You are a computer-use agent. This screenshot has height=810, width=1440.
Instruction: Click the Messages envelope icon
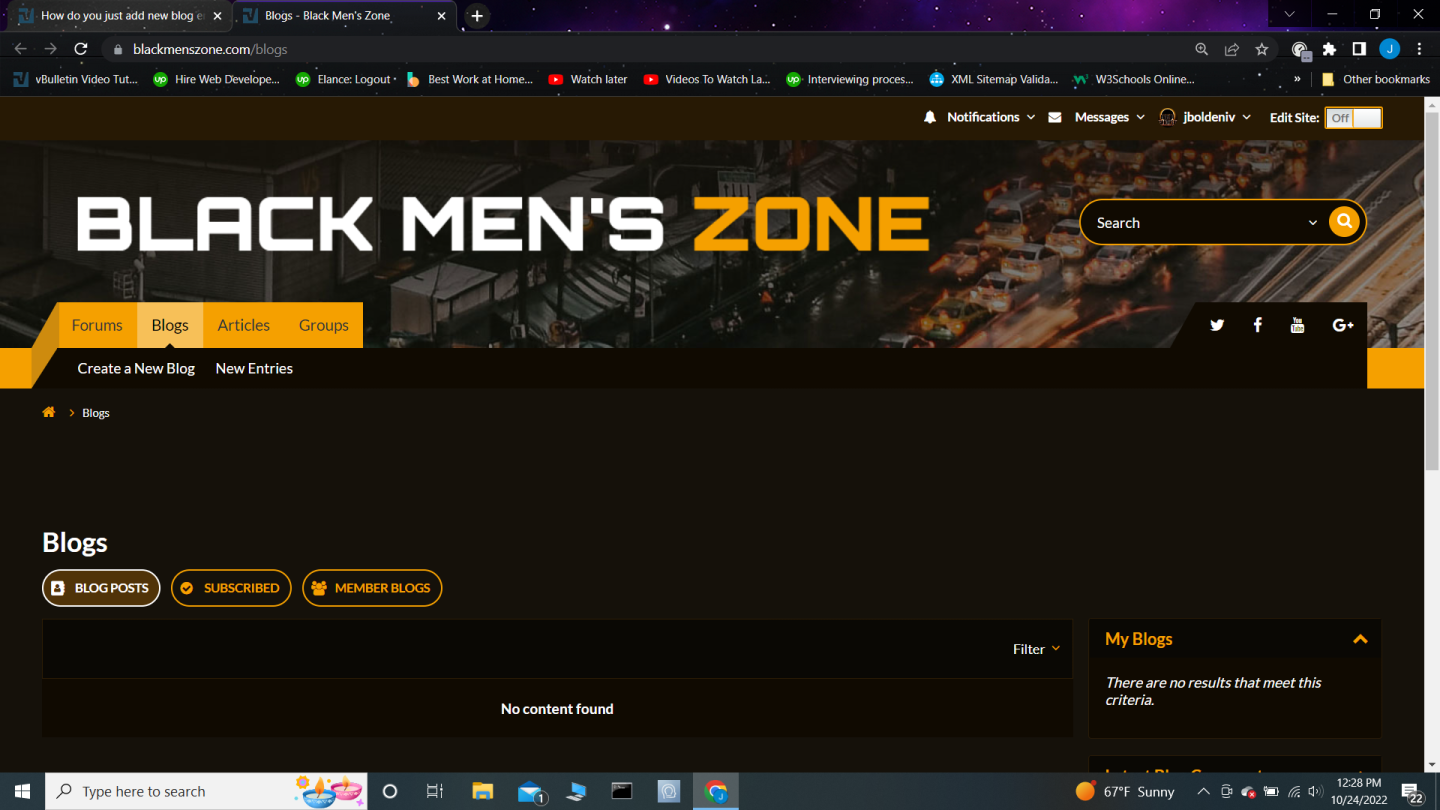coord(1055,117)
